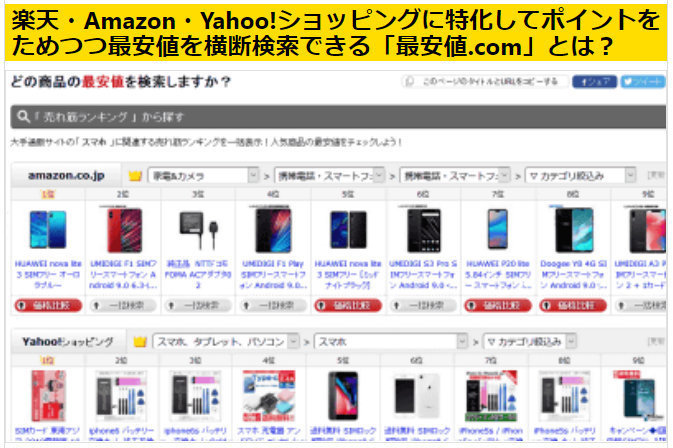673x448 pixels.
Task: Click the copy page title and URL icon
Action: click(409, 82)
